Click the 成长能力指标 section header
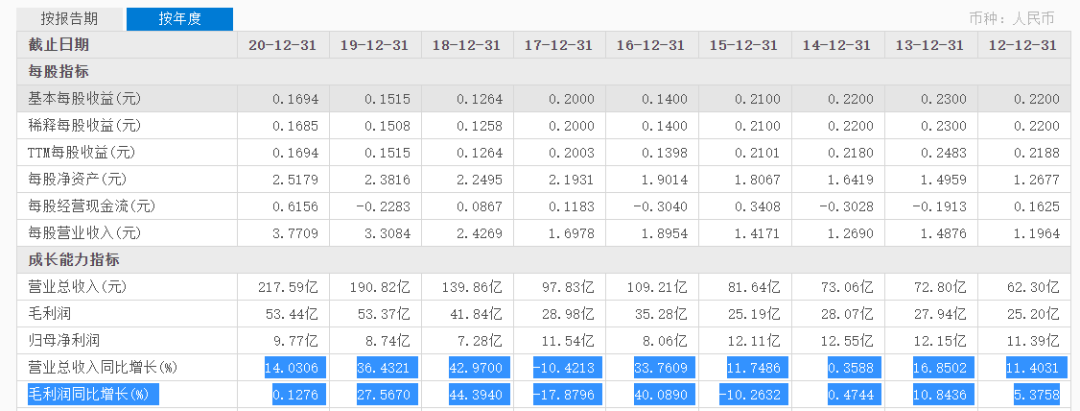Viewport: 1080px width, 411px height. 71,260
